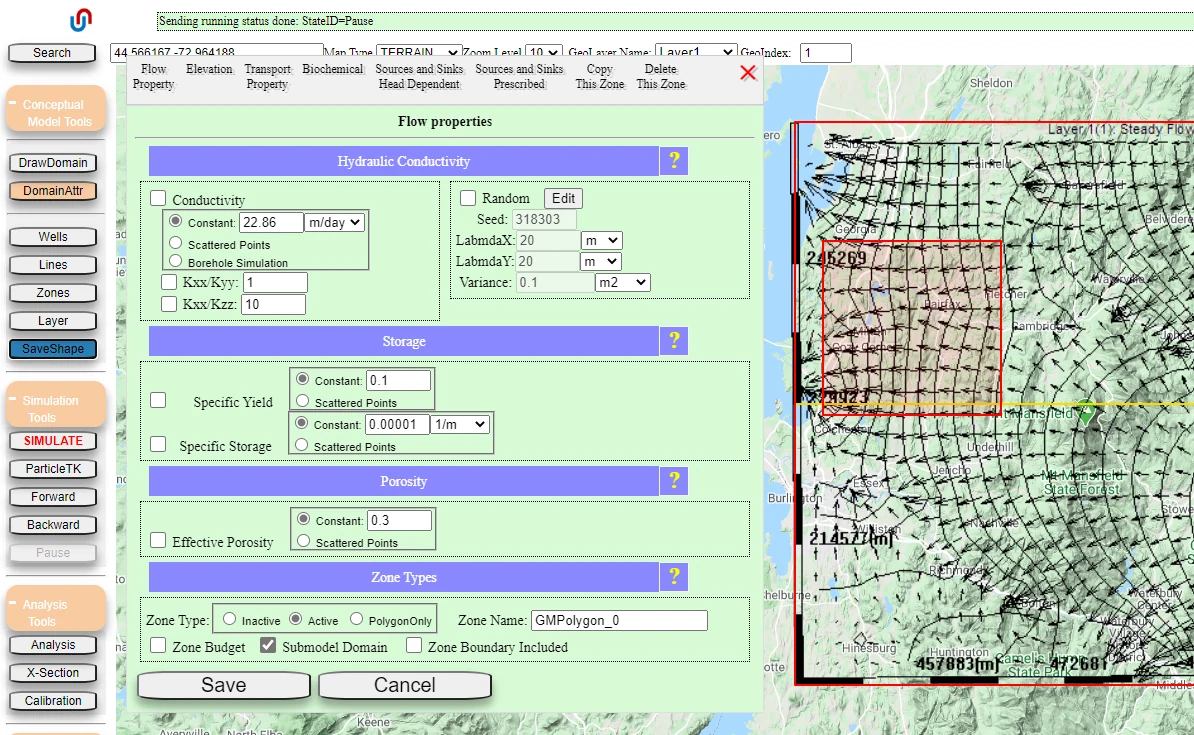Select Specific Storage Scattered Points radio
This screenshot has height=735, width=1194.
(302, 445)
